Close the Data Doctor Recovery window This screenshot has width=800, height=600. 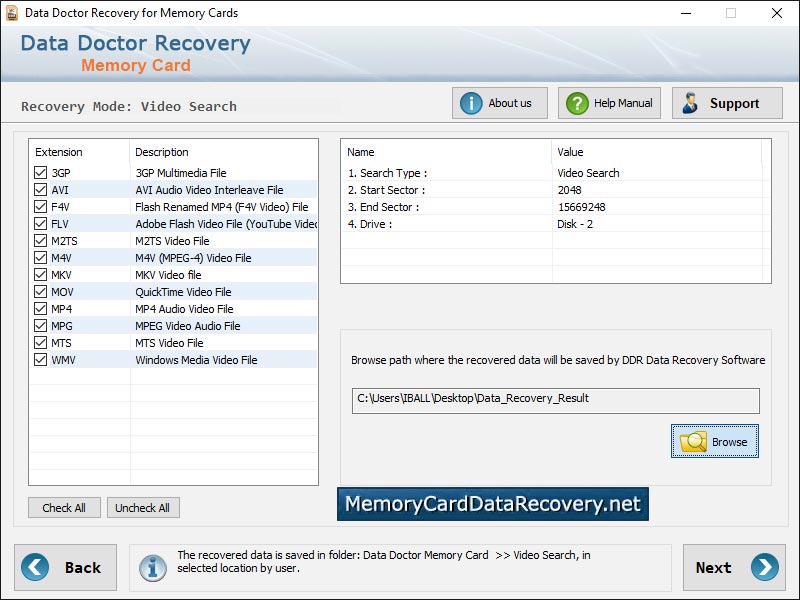coord(777,13)
